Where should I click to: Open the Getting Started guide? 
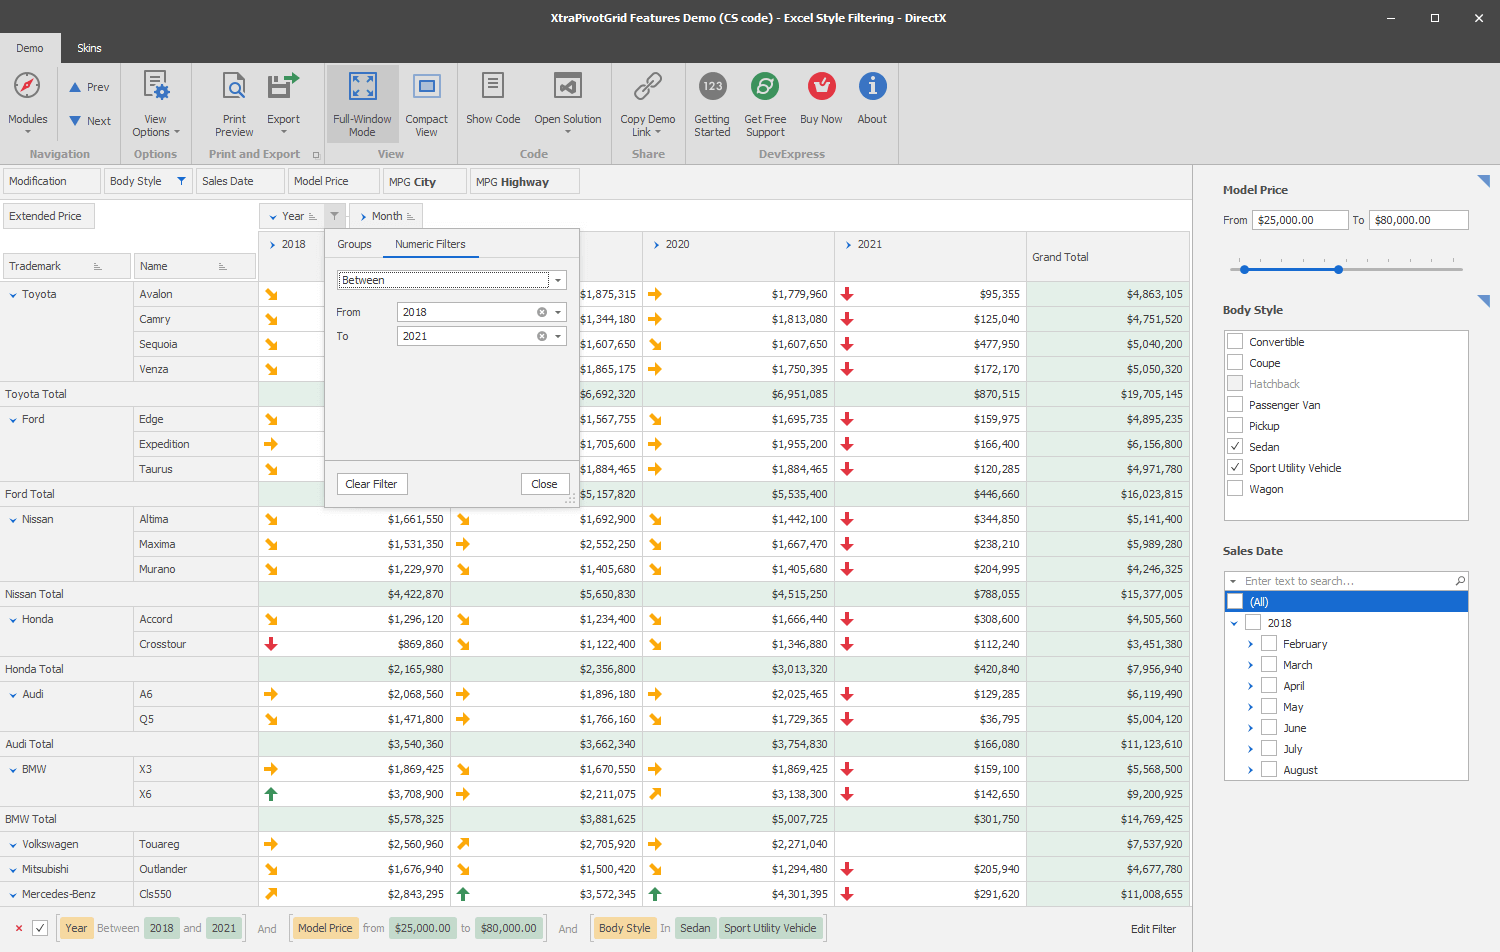click(x=712, y=87)
